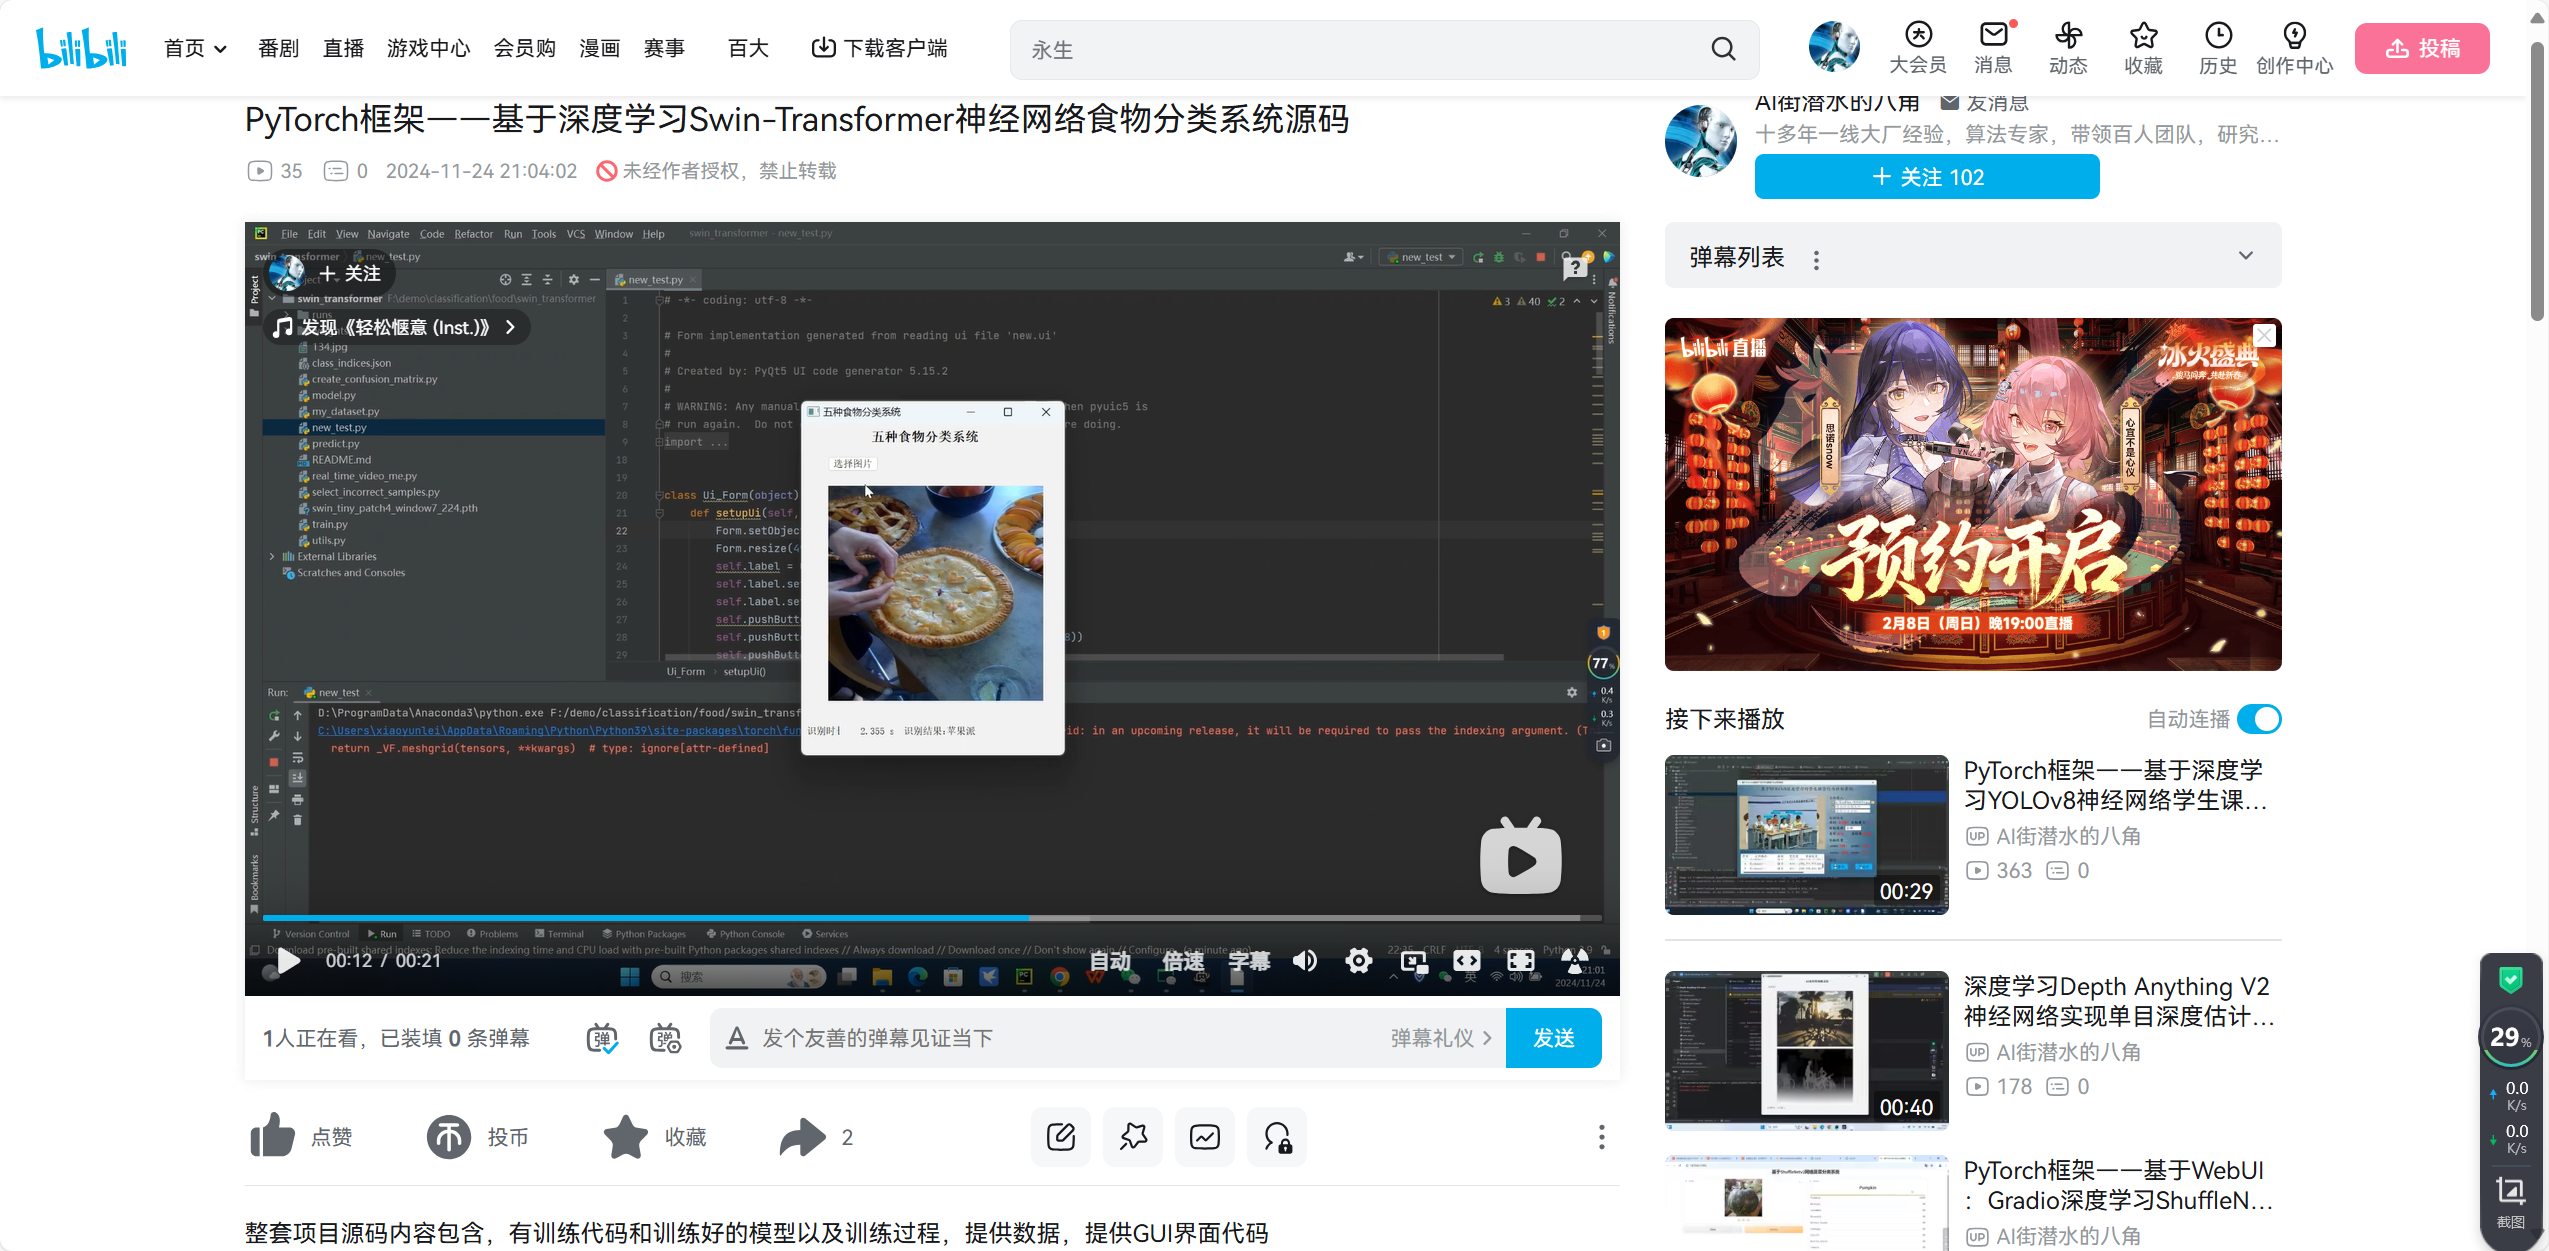Switch to the 番剧 menu item
Viewport: 2549px width, 1251px height.
point(278,47)
